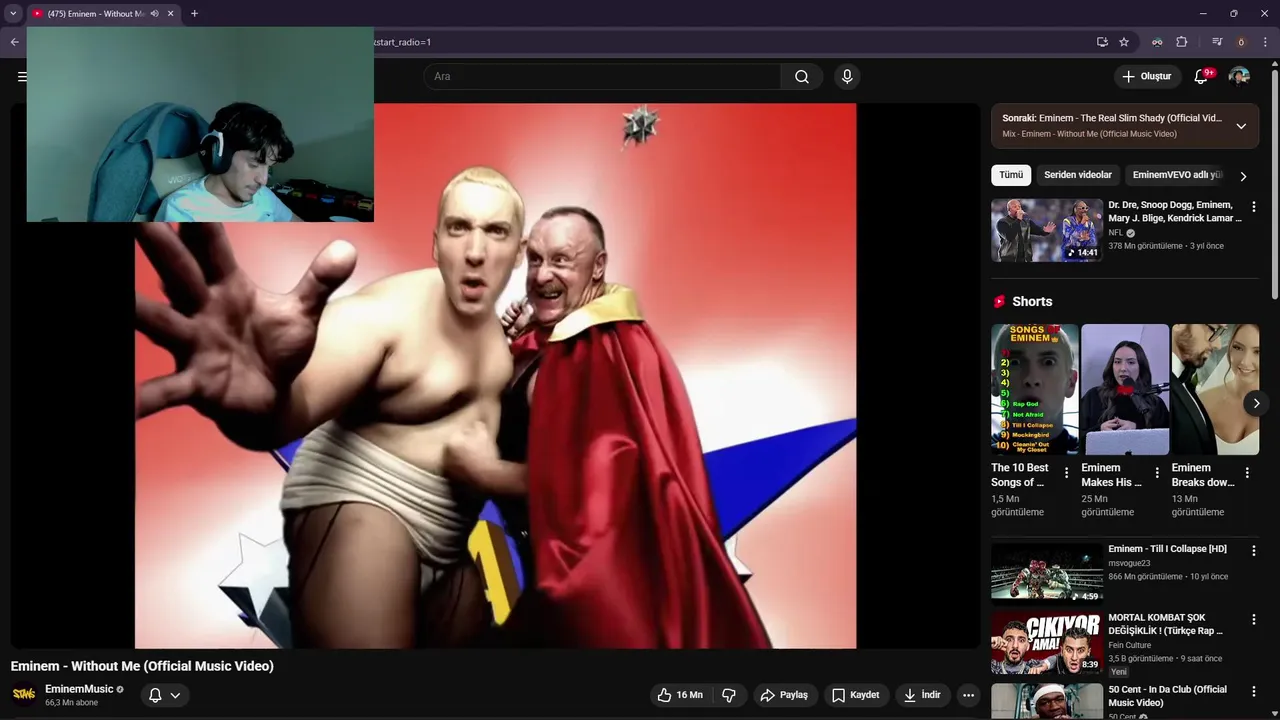Click the EminemMusic channel name
The width and height of the screenshot is (1280, 720).
pyautogui.click(x=79, y=689)
